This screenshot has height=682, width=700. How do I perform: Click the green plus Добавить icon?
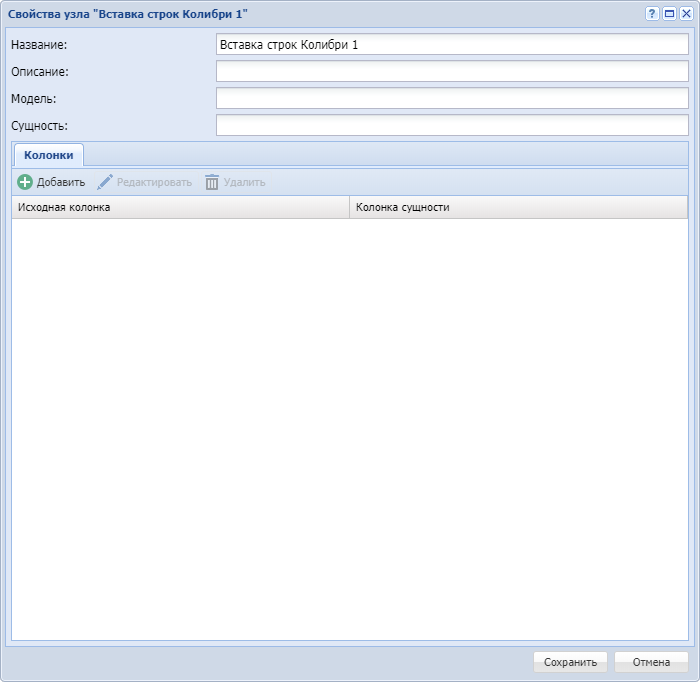[x=25, y=182]
